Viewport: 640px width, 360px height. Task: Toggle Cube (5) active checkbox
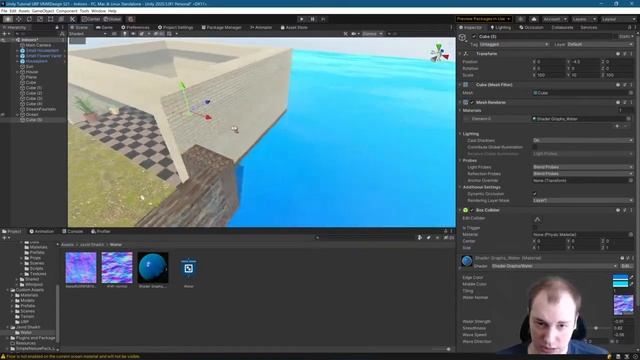click(x=474, y=36)
